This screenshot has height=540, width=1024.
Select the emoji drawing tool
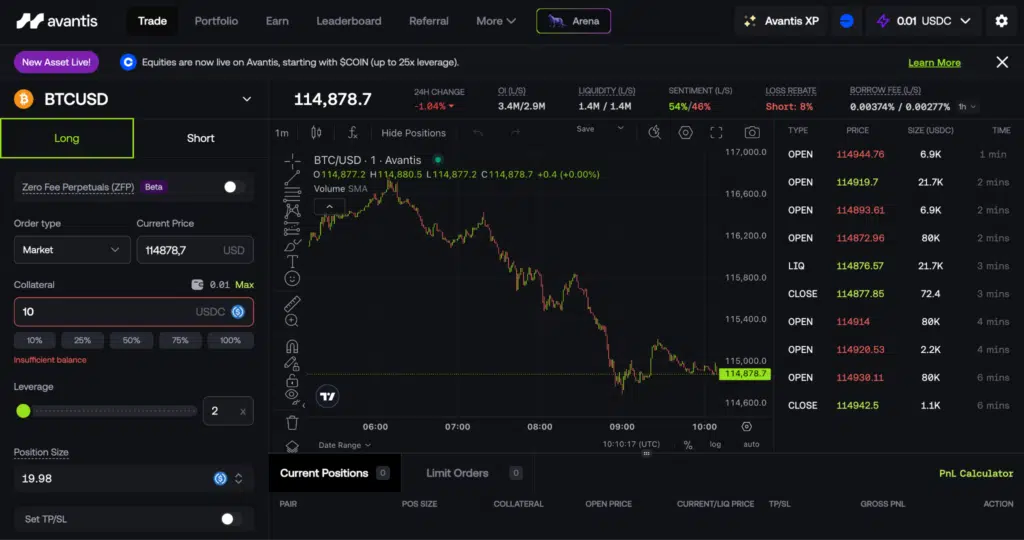(x=292, y=277)
